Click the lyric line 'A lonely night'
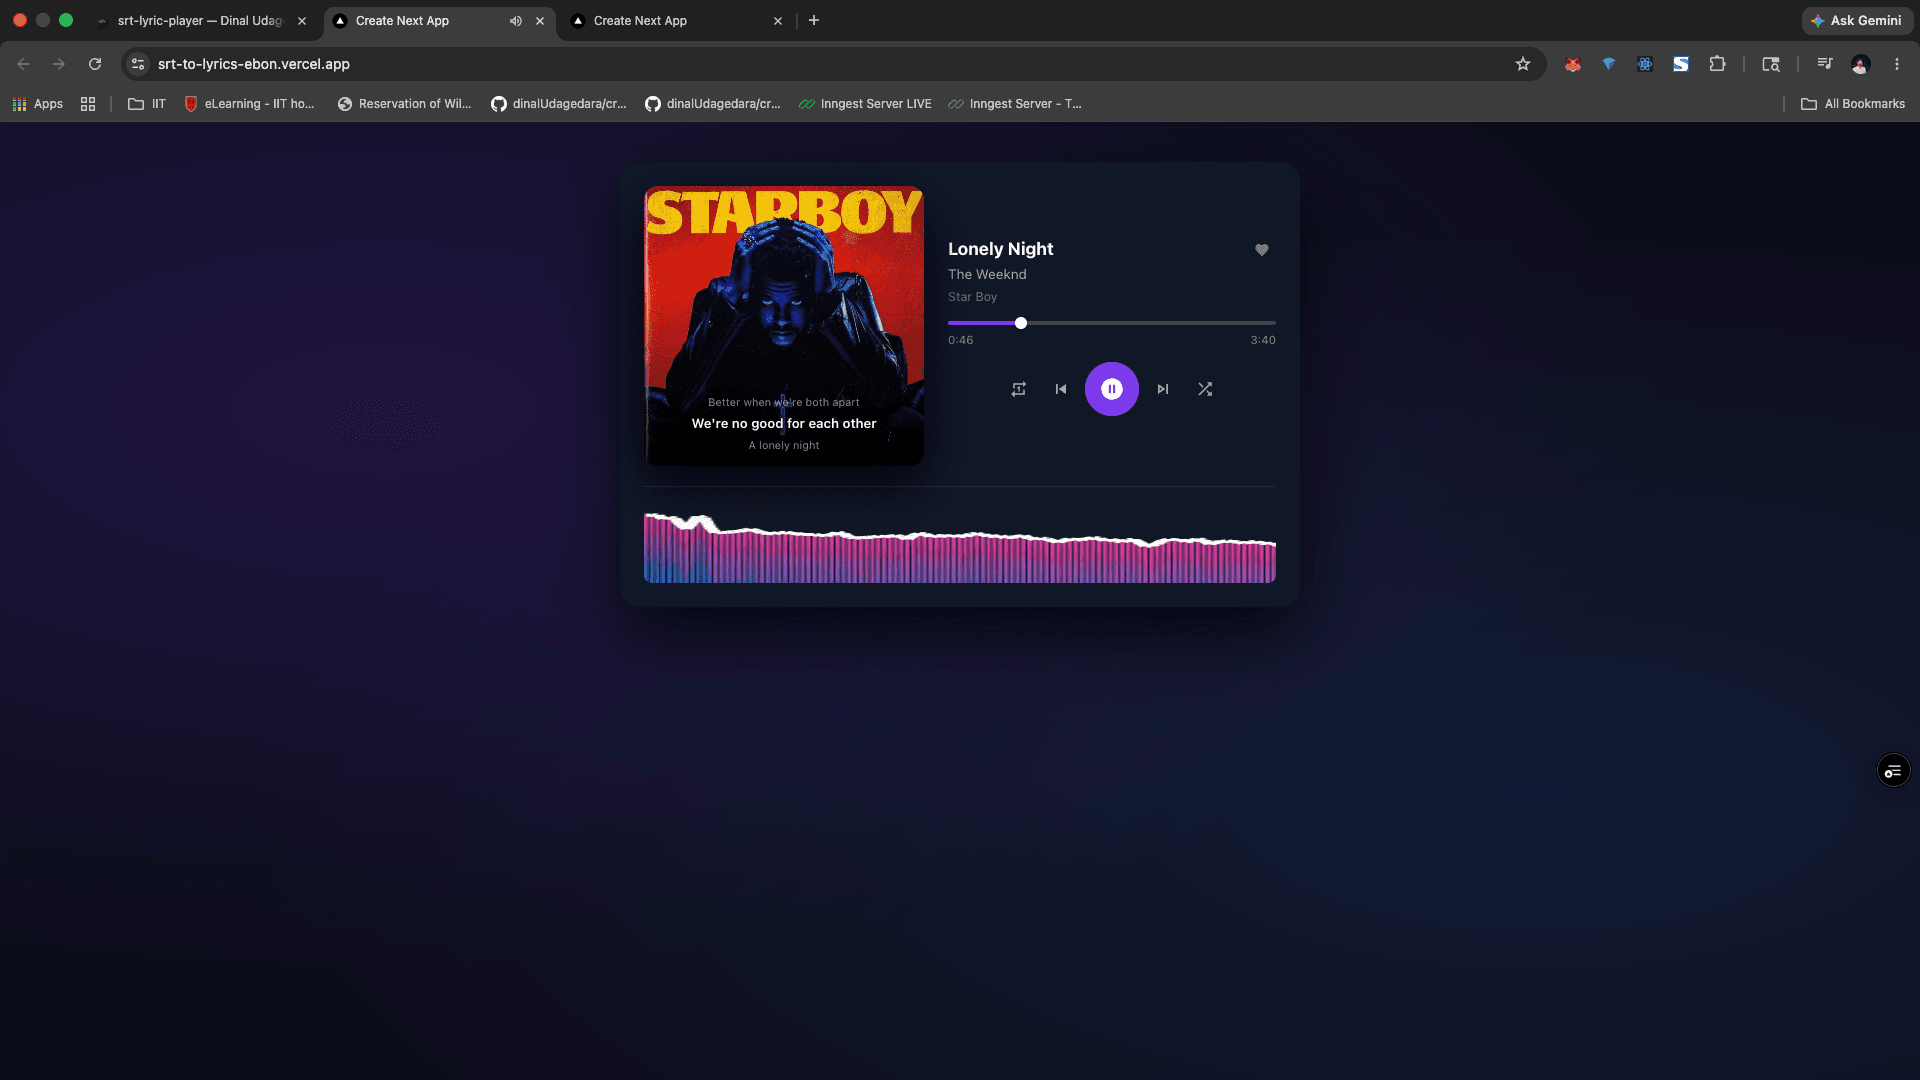The height and width of the screenshot is (1080, 1920). [x=784, y=445]
